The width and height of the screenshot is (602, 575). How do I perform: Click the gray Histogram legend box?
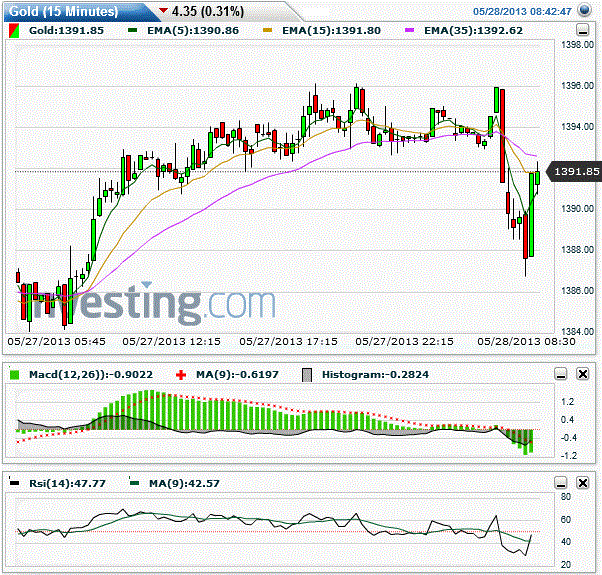tap(307, 375)
